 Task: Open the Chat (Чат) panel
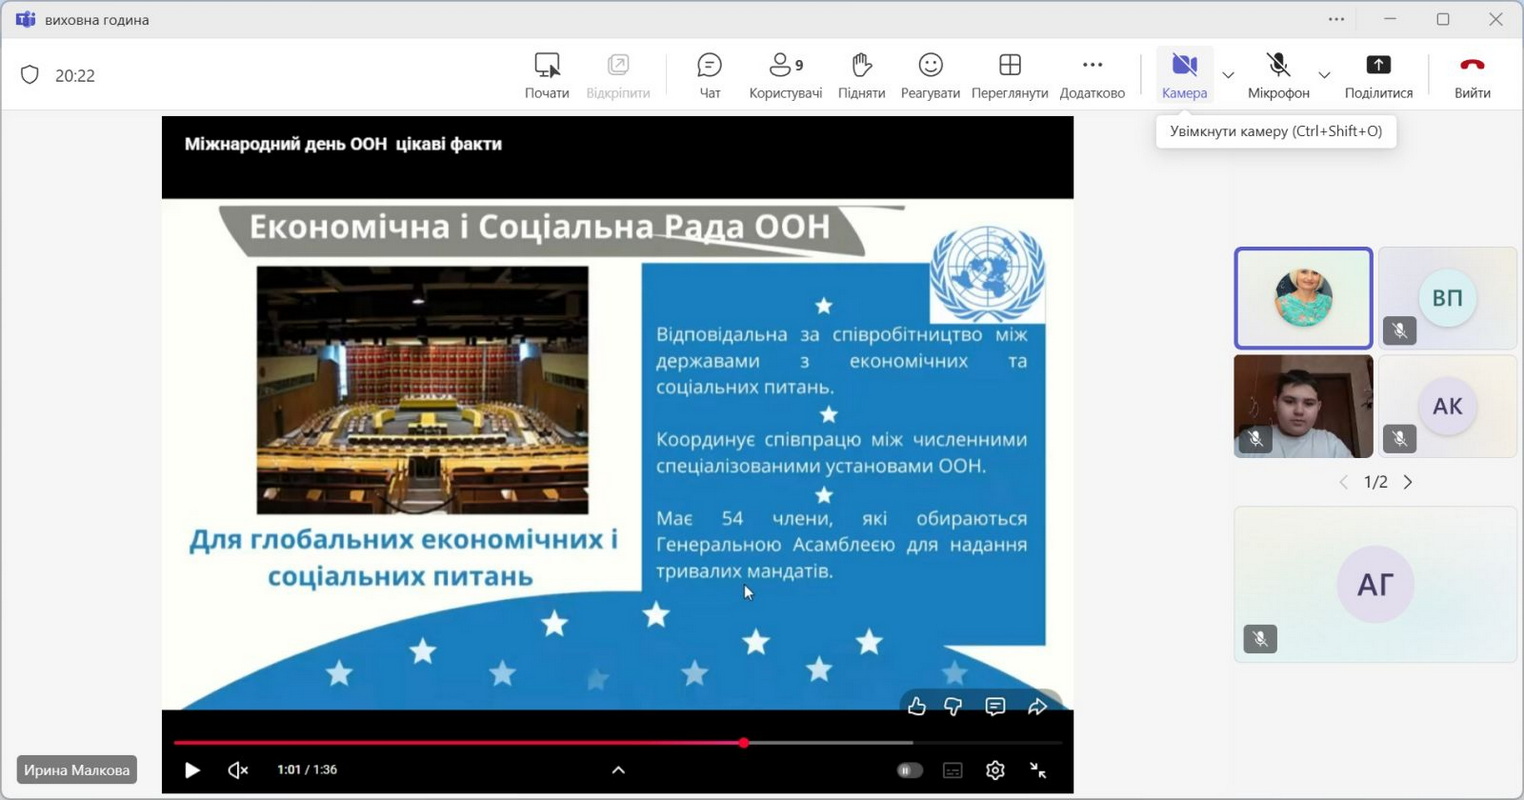pyautogui.click(x=709, y=76)
